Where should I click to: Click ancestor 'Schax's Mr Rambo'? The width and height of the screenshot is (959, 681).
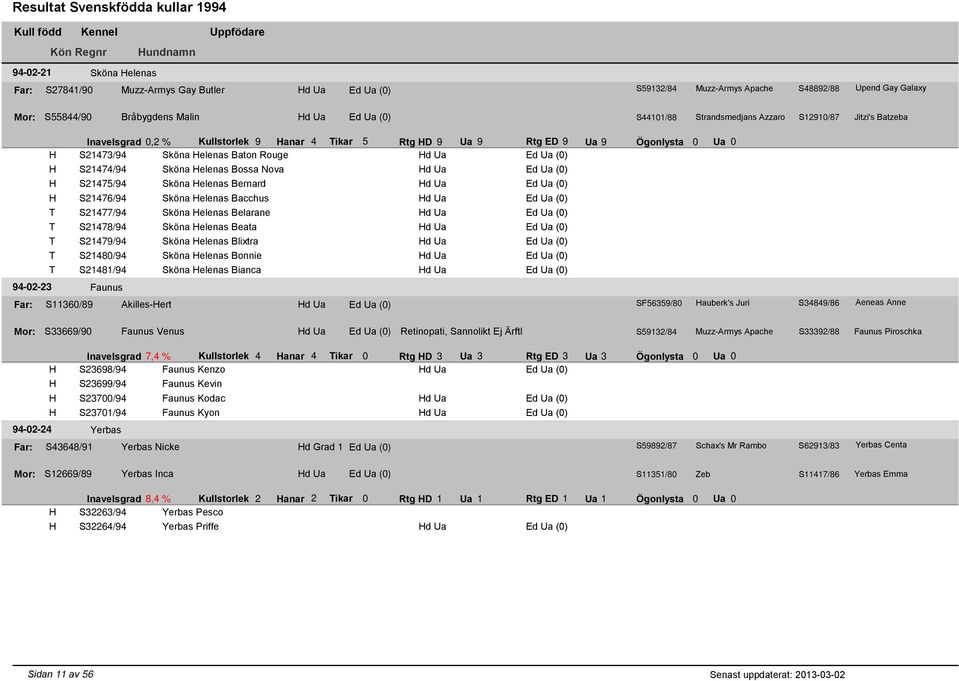(731, 445)
